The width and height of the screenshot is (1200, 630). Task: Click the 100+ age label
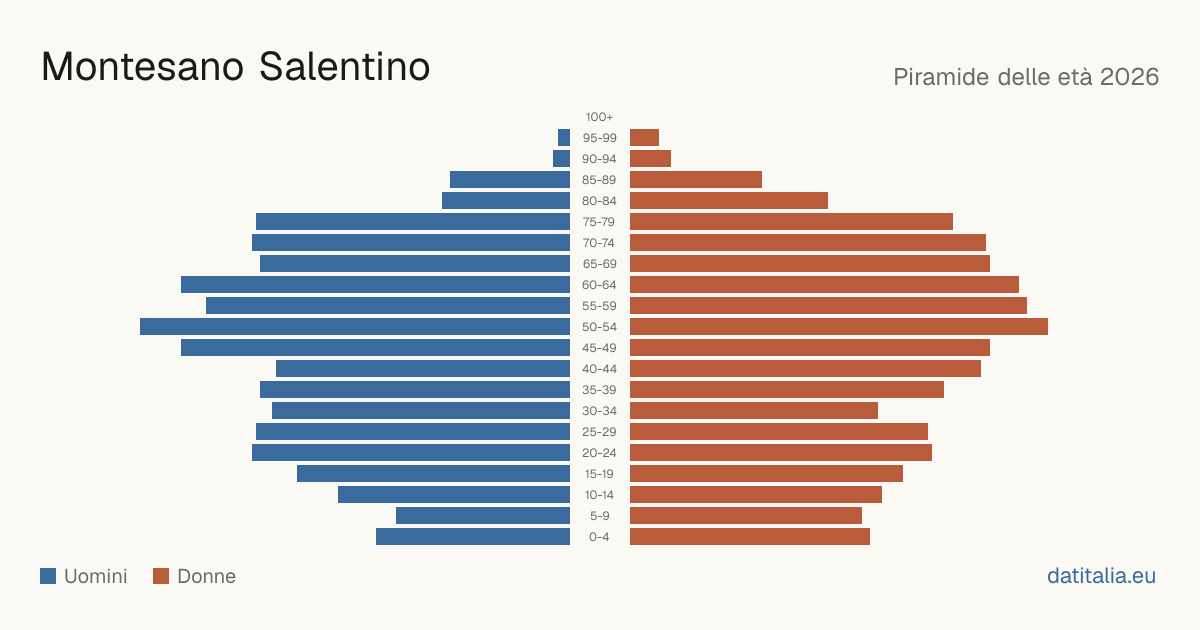[x=600, y=117]
